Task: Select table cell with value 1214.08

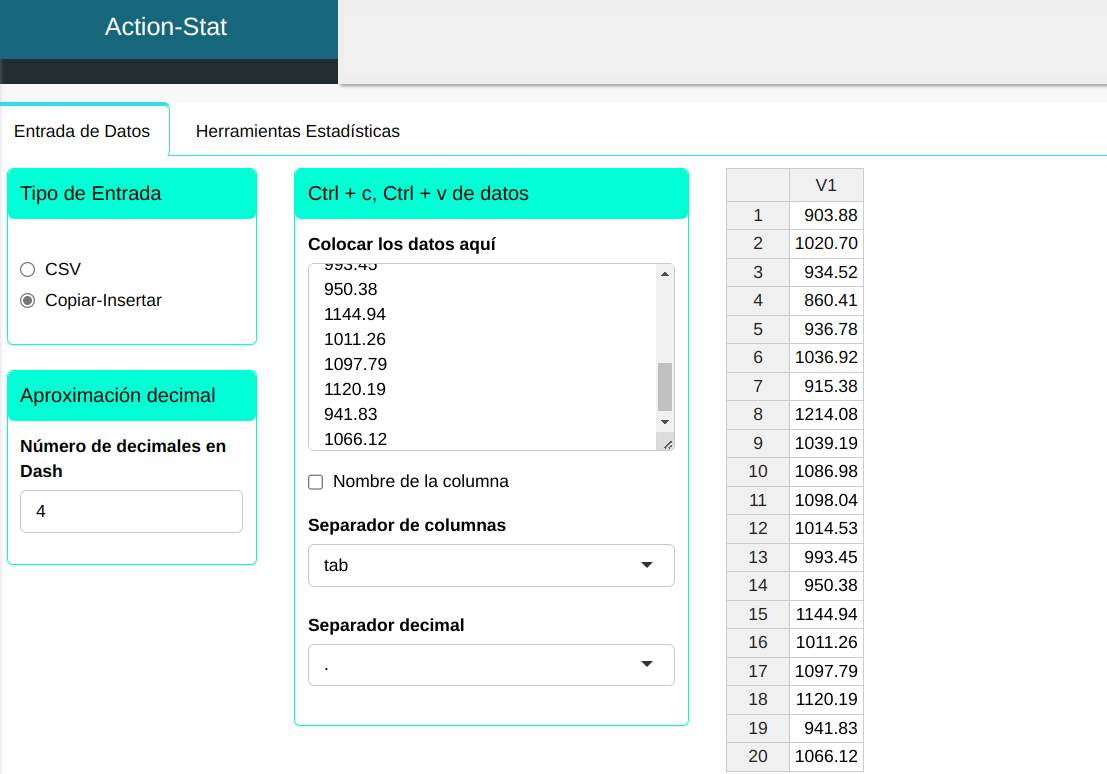Action: click(825, 414)
